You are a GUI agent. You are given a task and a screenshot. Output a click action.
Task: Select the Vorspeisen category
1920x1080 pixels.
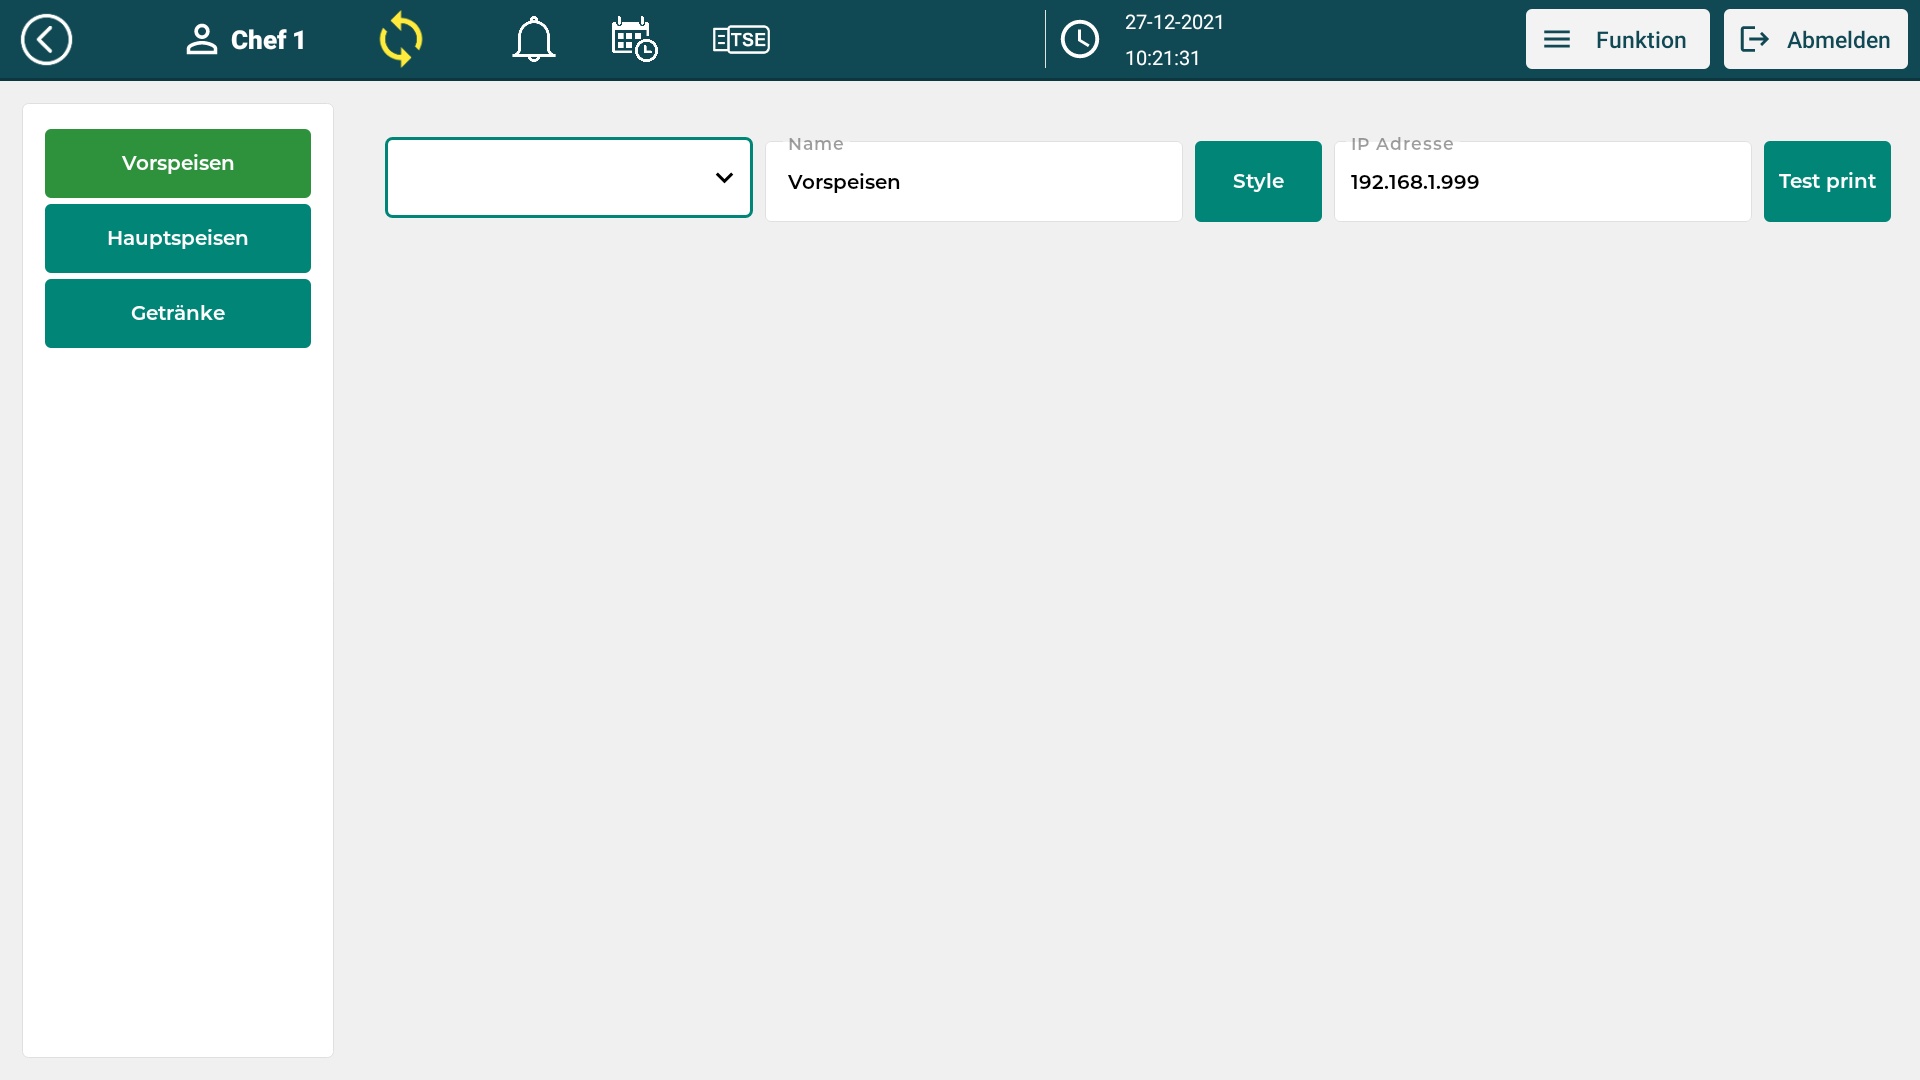178,163
